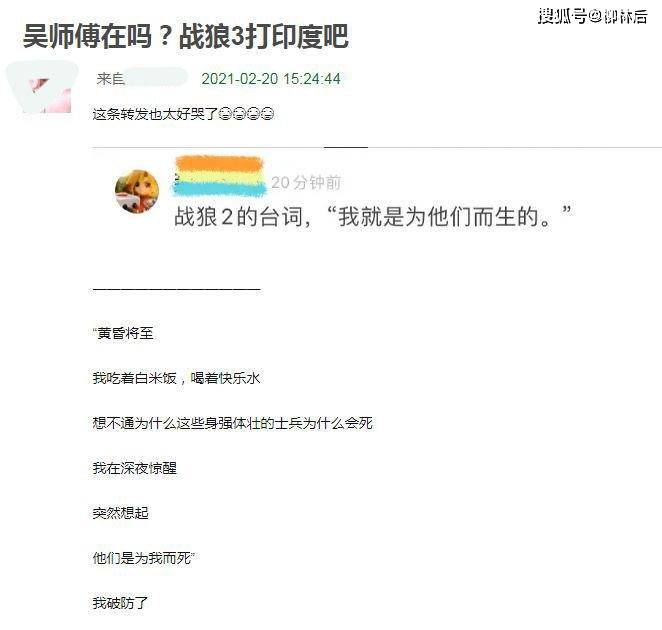
Task: Click the line 突然想起
Action: [x=121, y=513]
